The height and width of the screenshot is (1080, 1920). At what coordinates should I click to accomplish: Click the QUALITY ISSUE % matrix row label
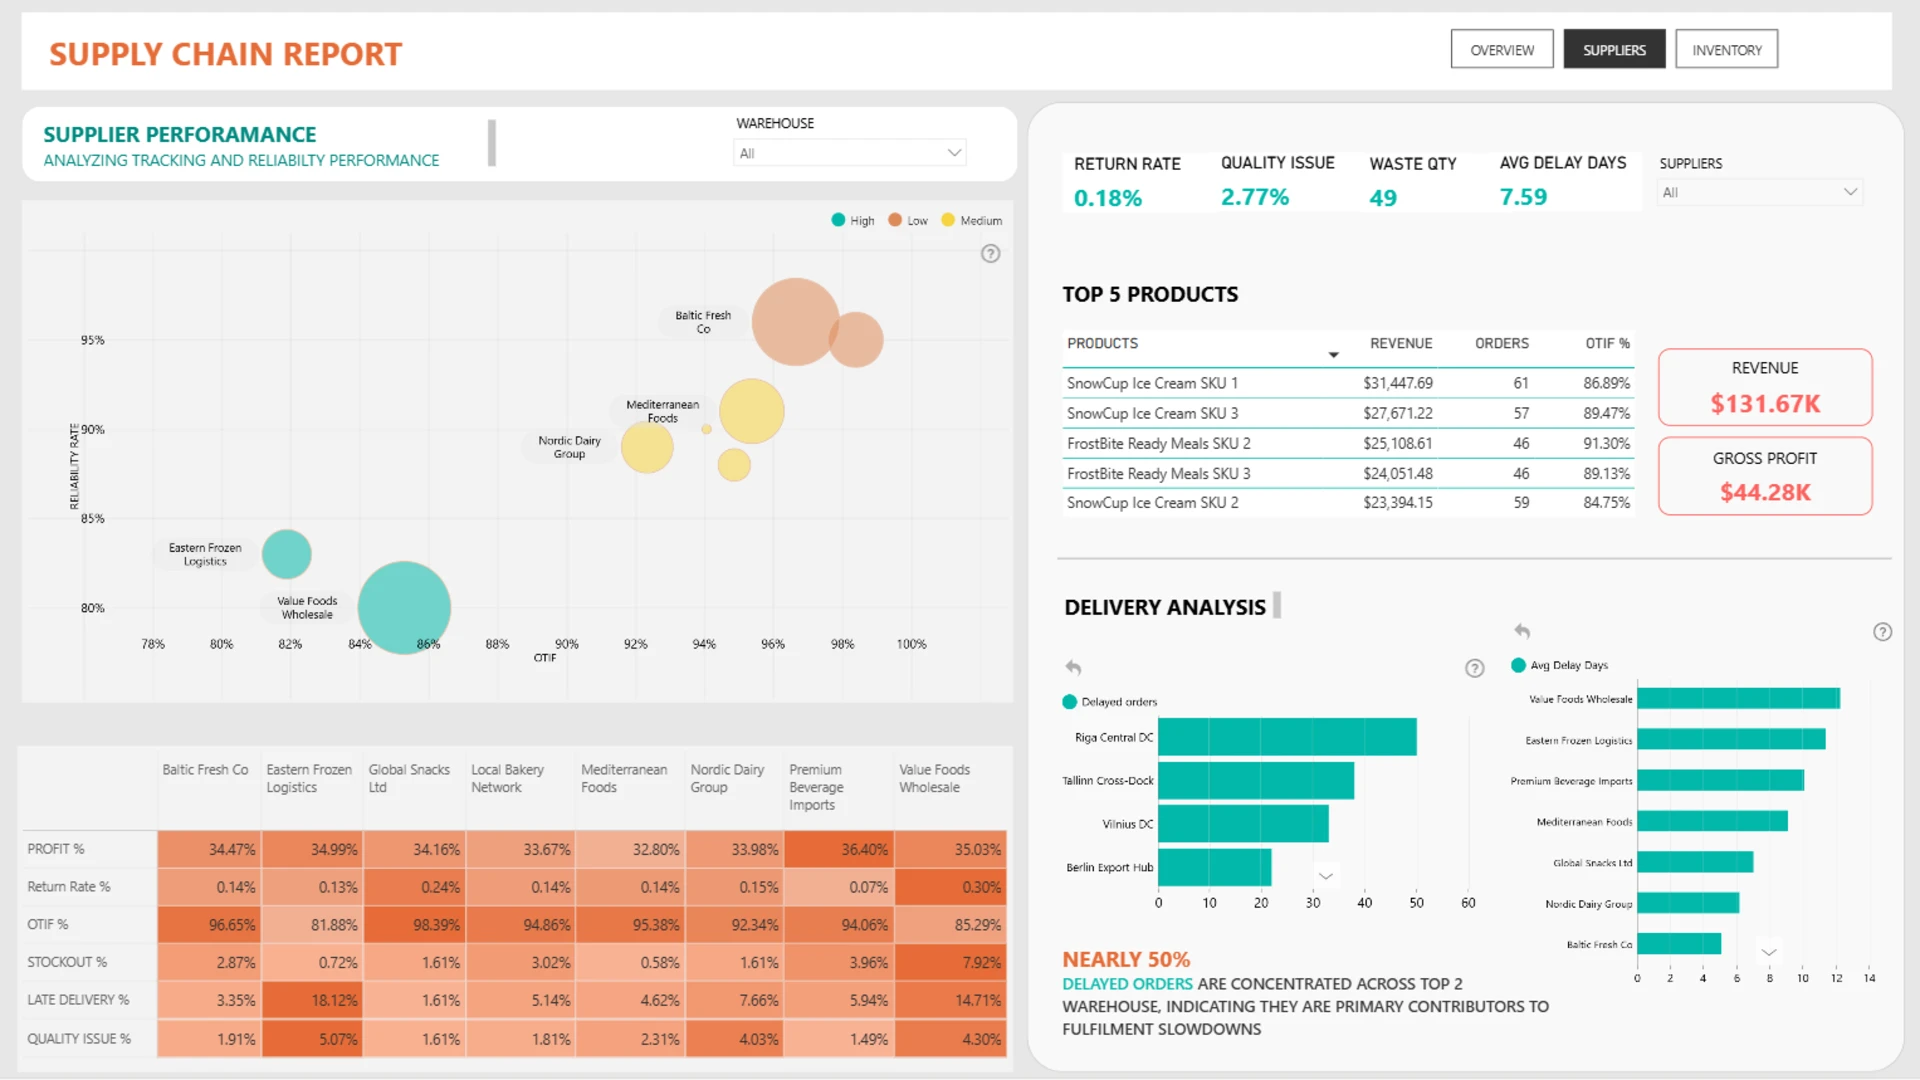coord(79,1039)
